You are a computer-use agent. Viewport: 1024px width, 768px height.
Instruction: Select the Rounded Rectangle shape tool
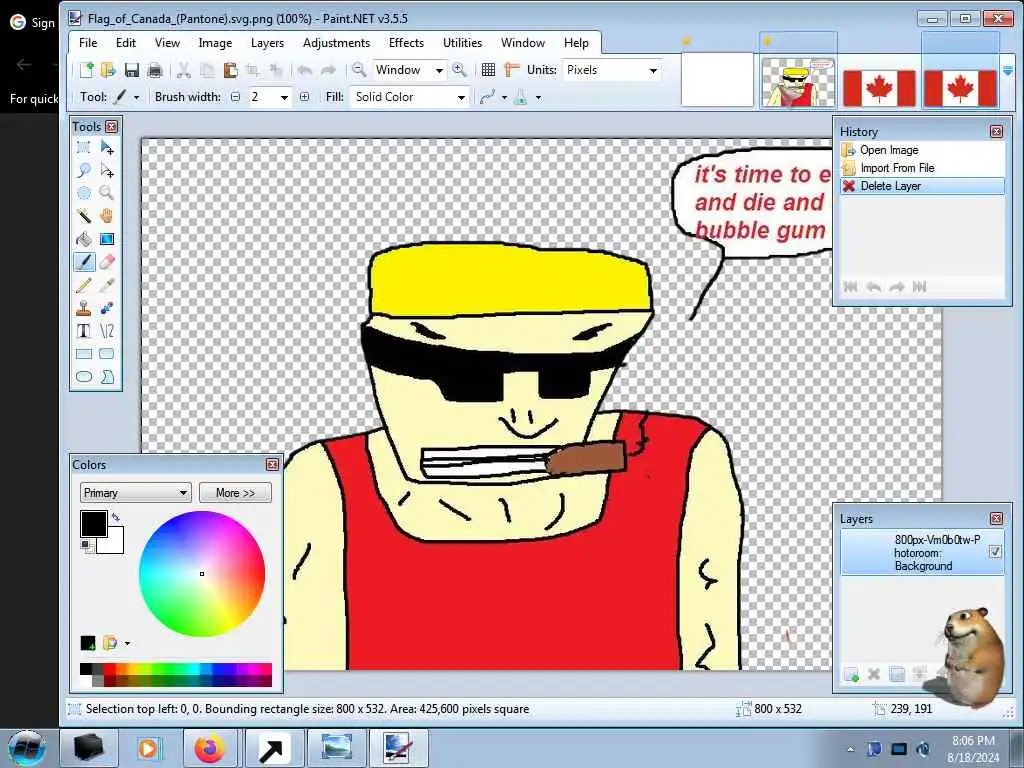[x=107, y=354]
